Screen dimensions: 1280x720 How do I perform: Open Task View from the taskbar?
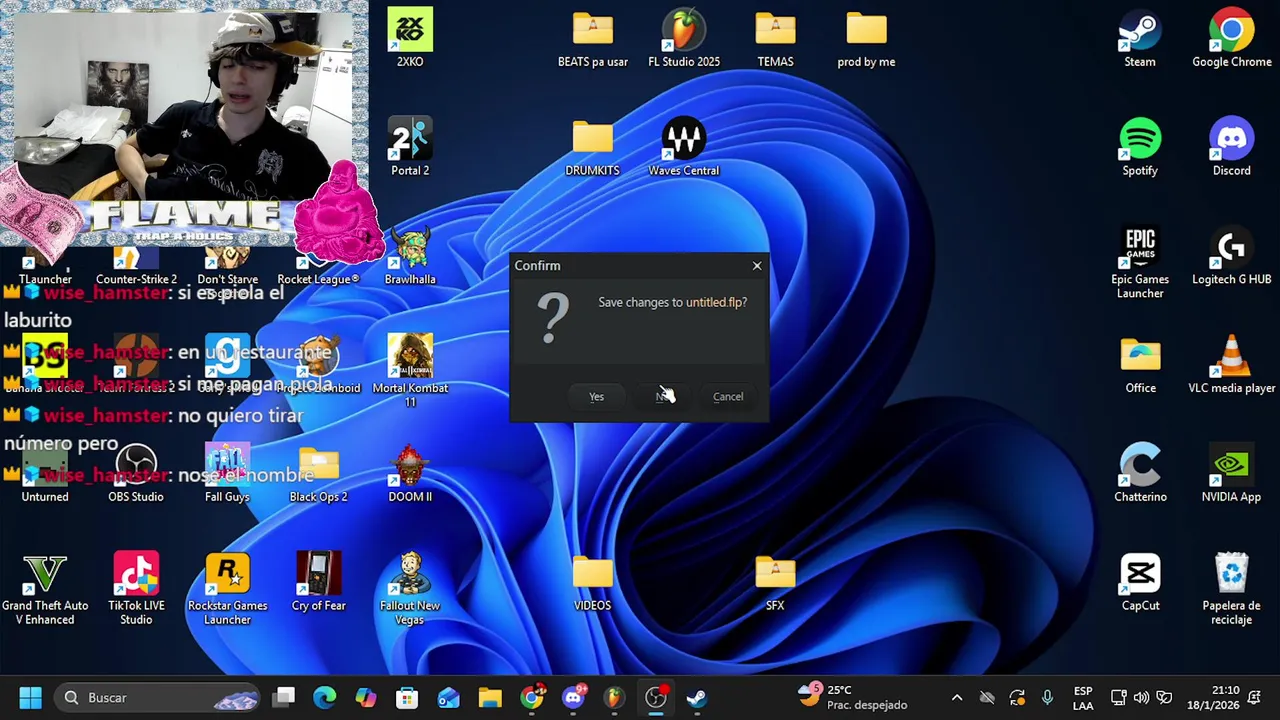tap(285, 698)
